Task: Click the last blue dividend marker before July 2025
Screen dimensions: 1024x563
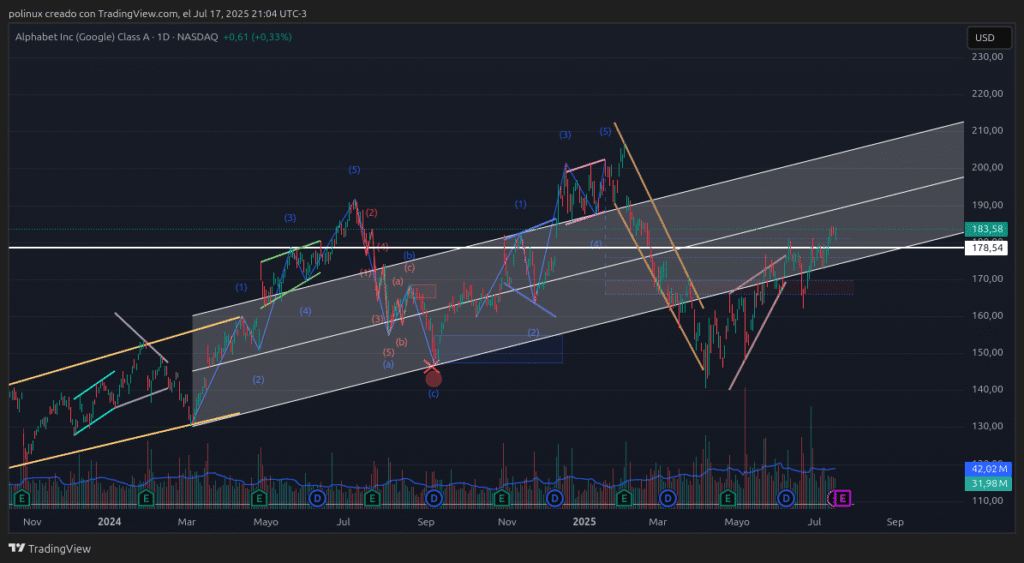Action: tap(786, 497)
